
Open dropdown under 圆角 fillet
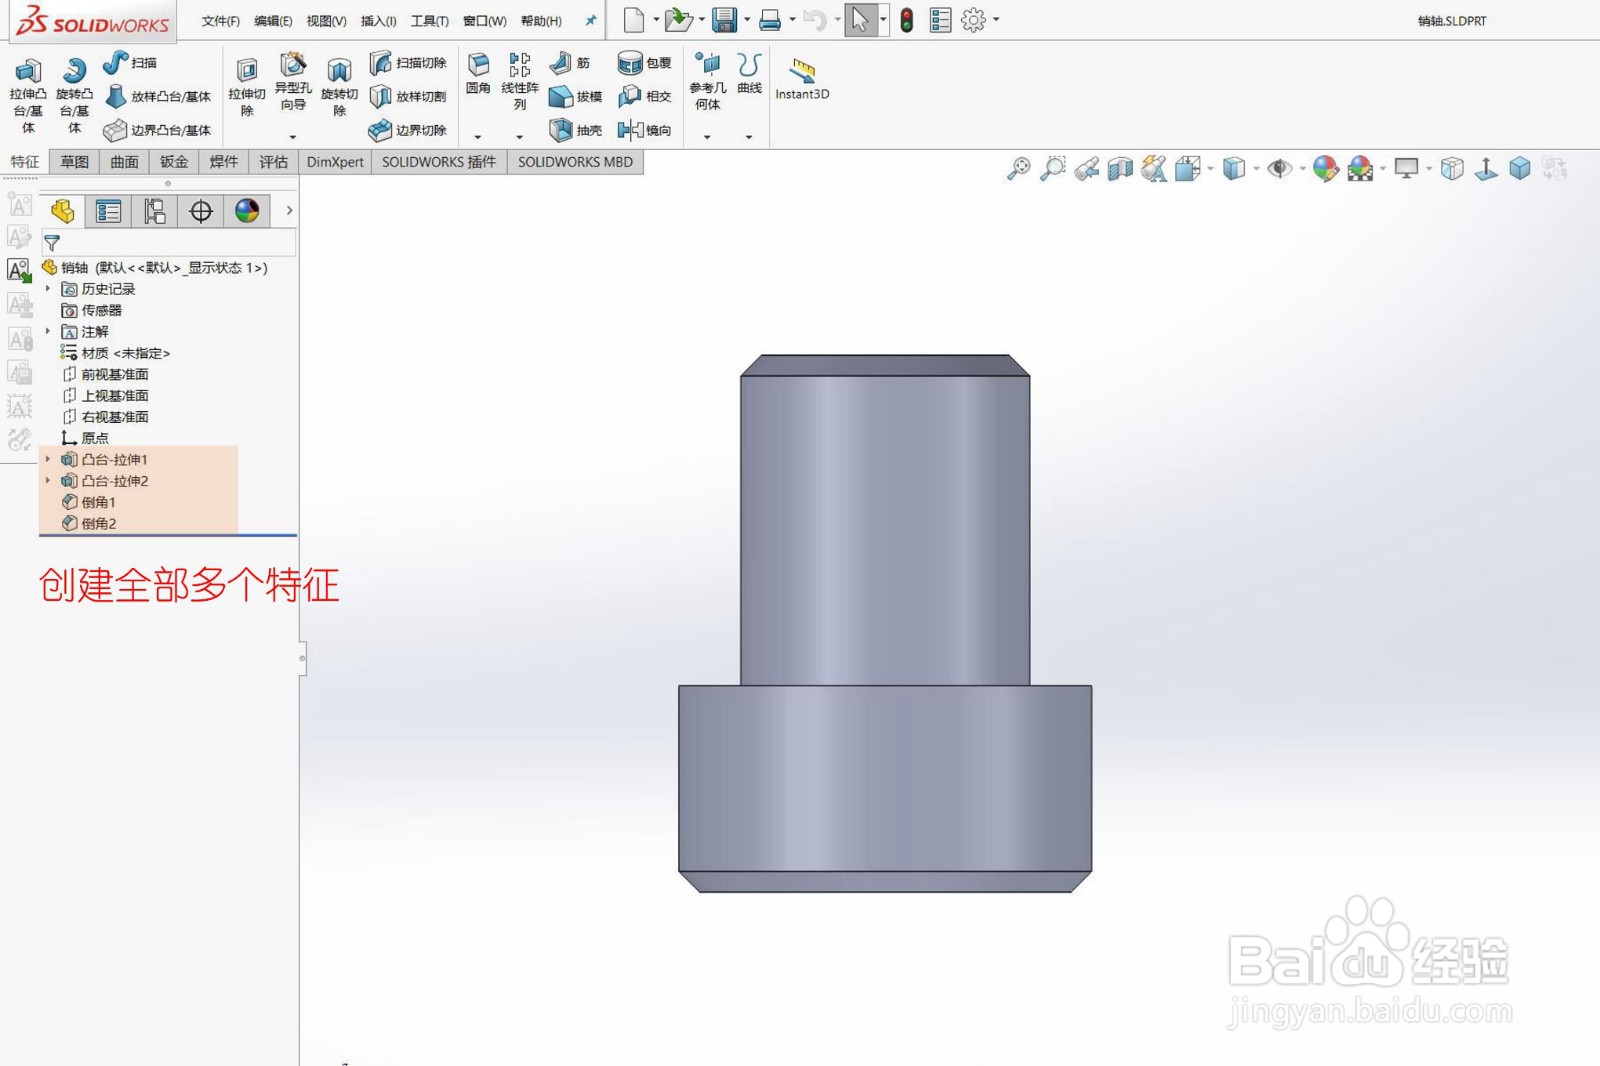coord(478,137)
